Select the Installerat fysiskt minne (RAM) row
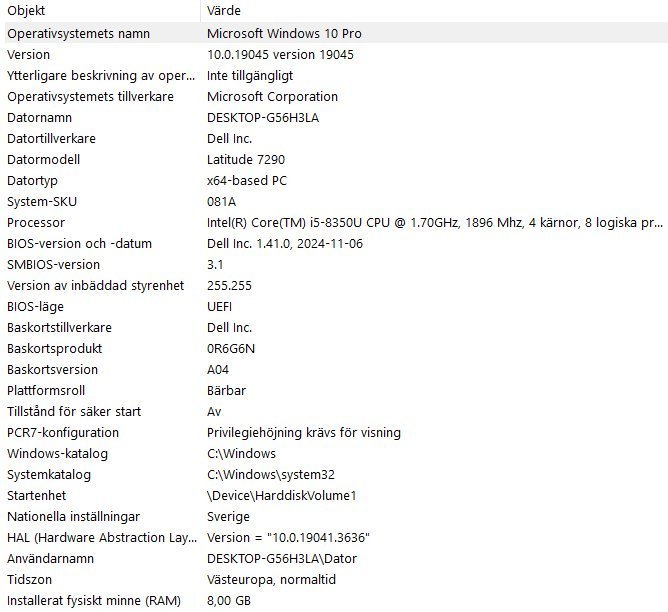Viewport: 668px width, 612px height. coord(93,600)
